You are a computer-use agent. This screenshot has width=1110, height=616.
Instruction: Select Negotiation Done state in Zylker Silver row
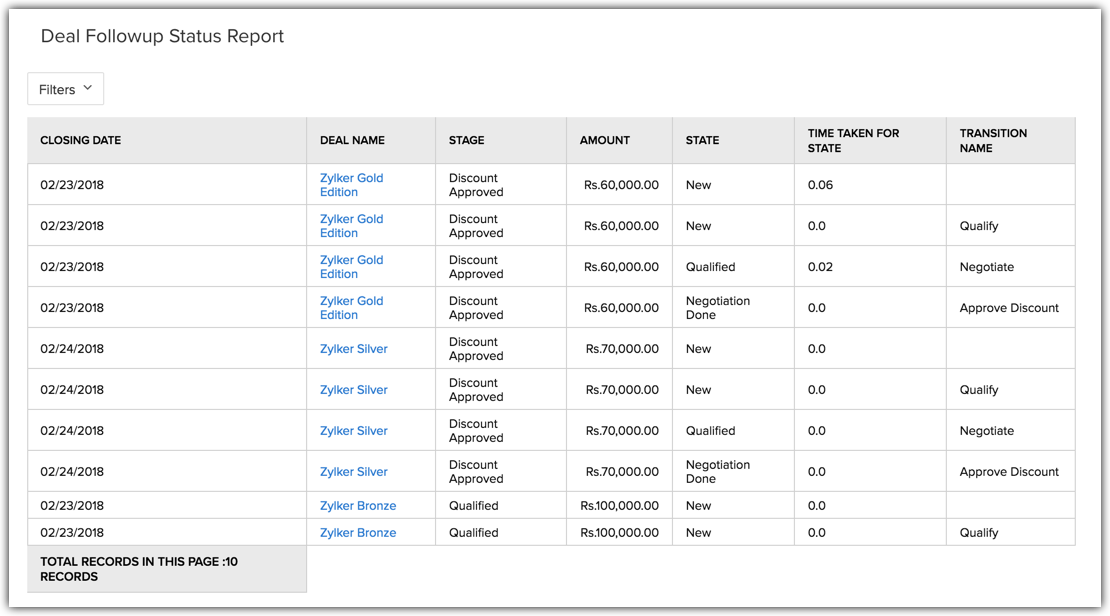pos(717,472)
